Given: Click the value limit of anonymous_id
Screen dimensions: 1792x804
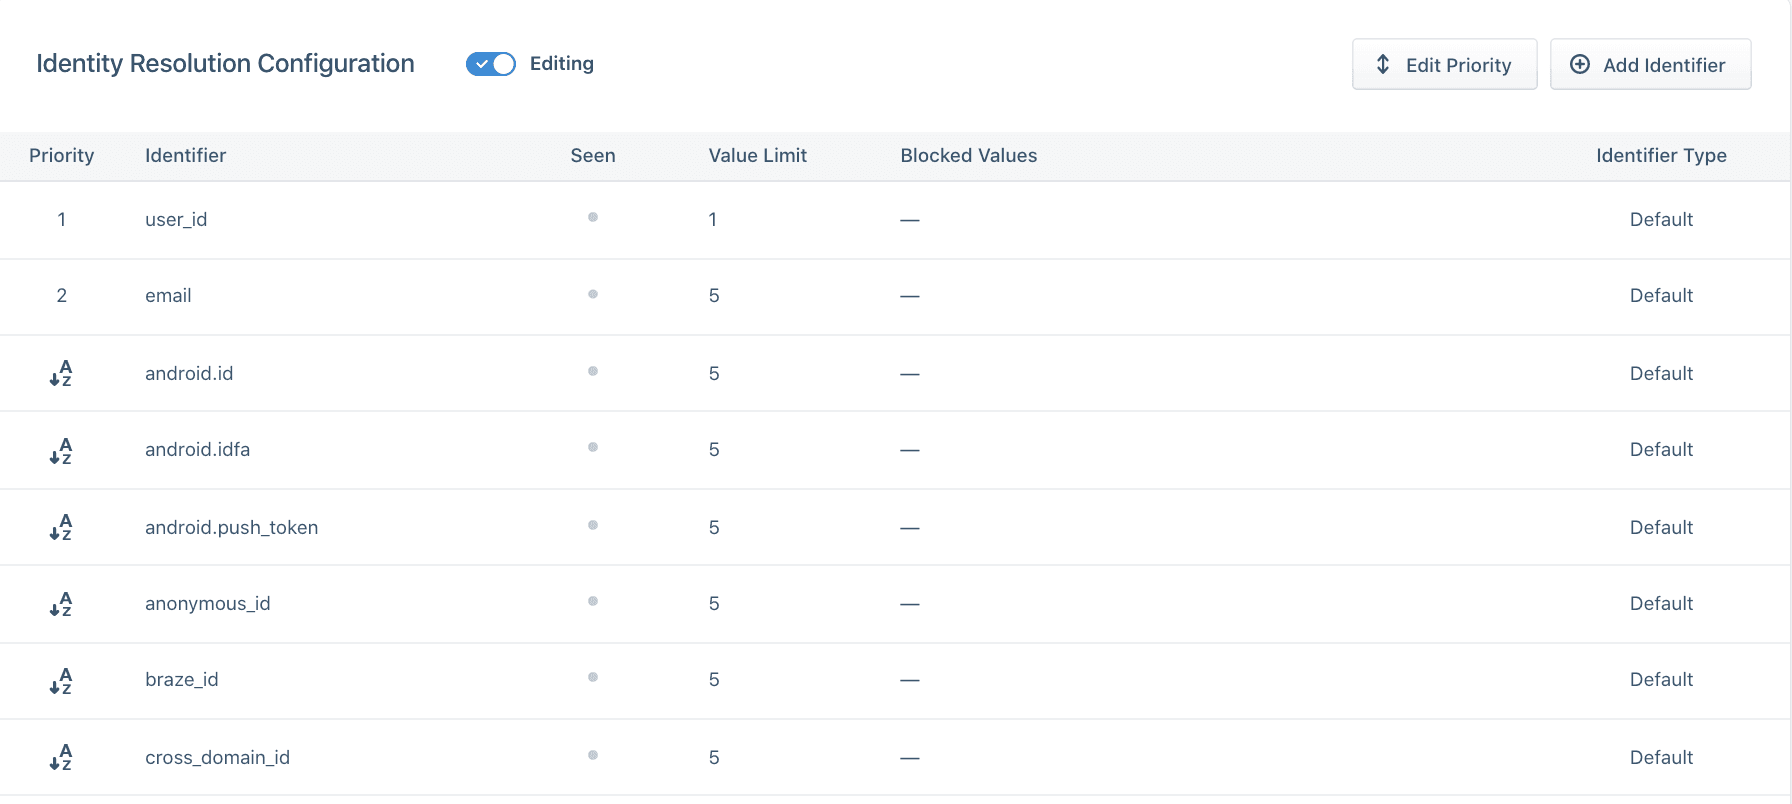Looking at the screenshot, I should point(714,604).
